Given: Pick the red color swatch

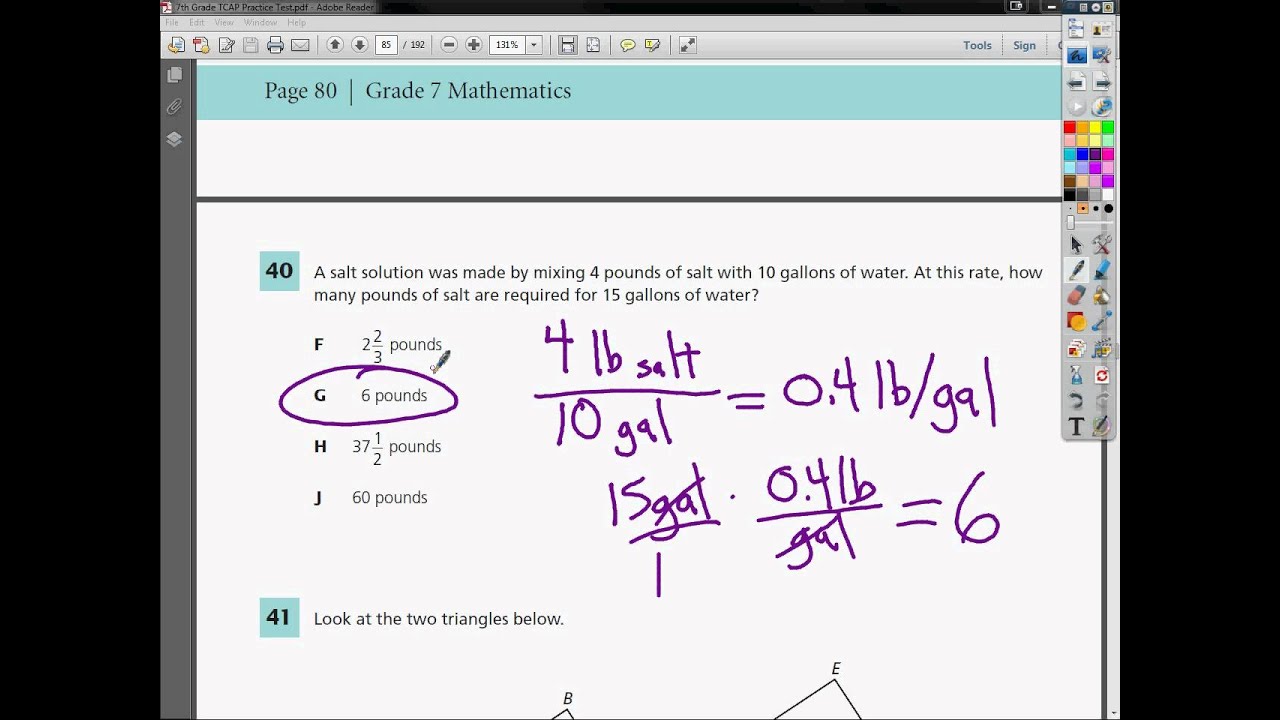Looking at the screenshot, I should tap(1070, 127).
